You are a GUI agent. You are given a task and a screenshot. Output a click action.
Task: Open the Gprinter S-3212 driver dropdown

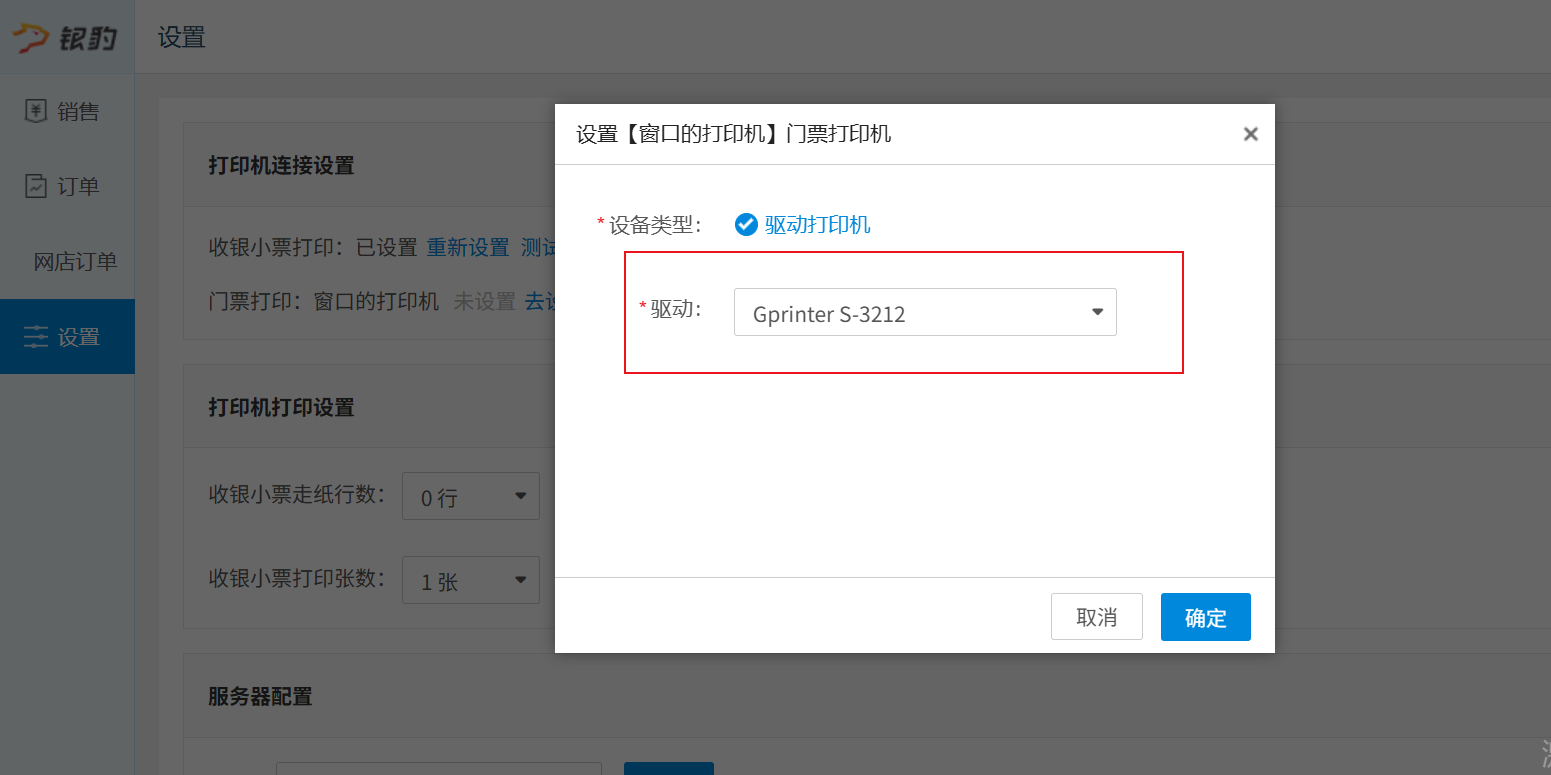tap(924, 313)
